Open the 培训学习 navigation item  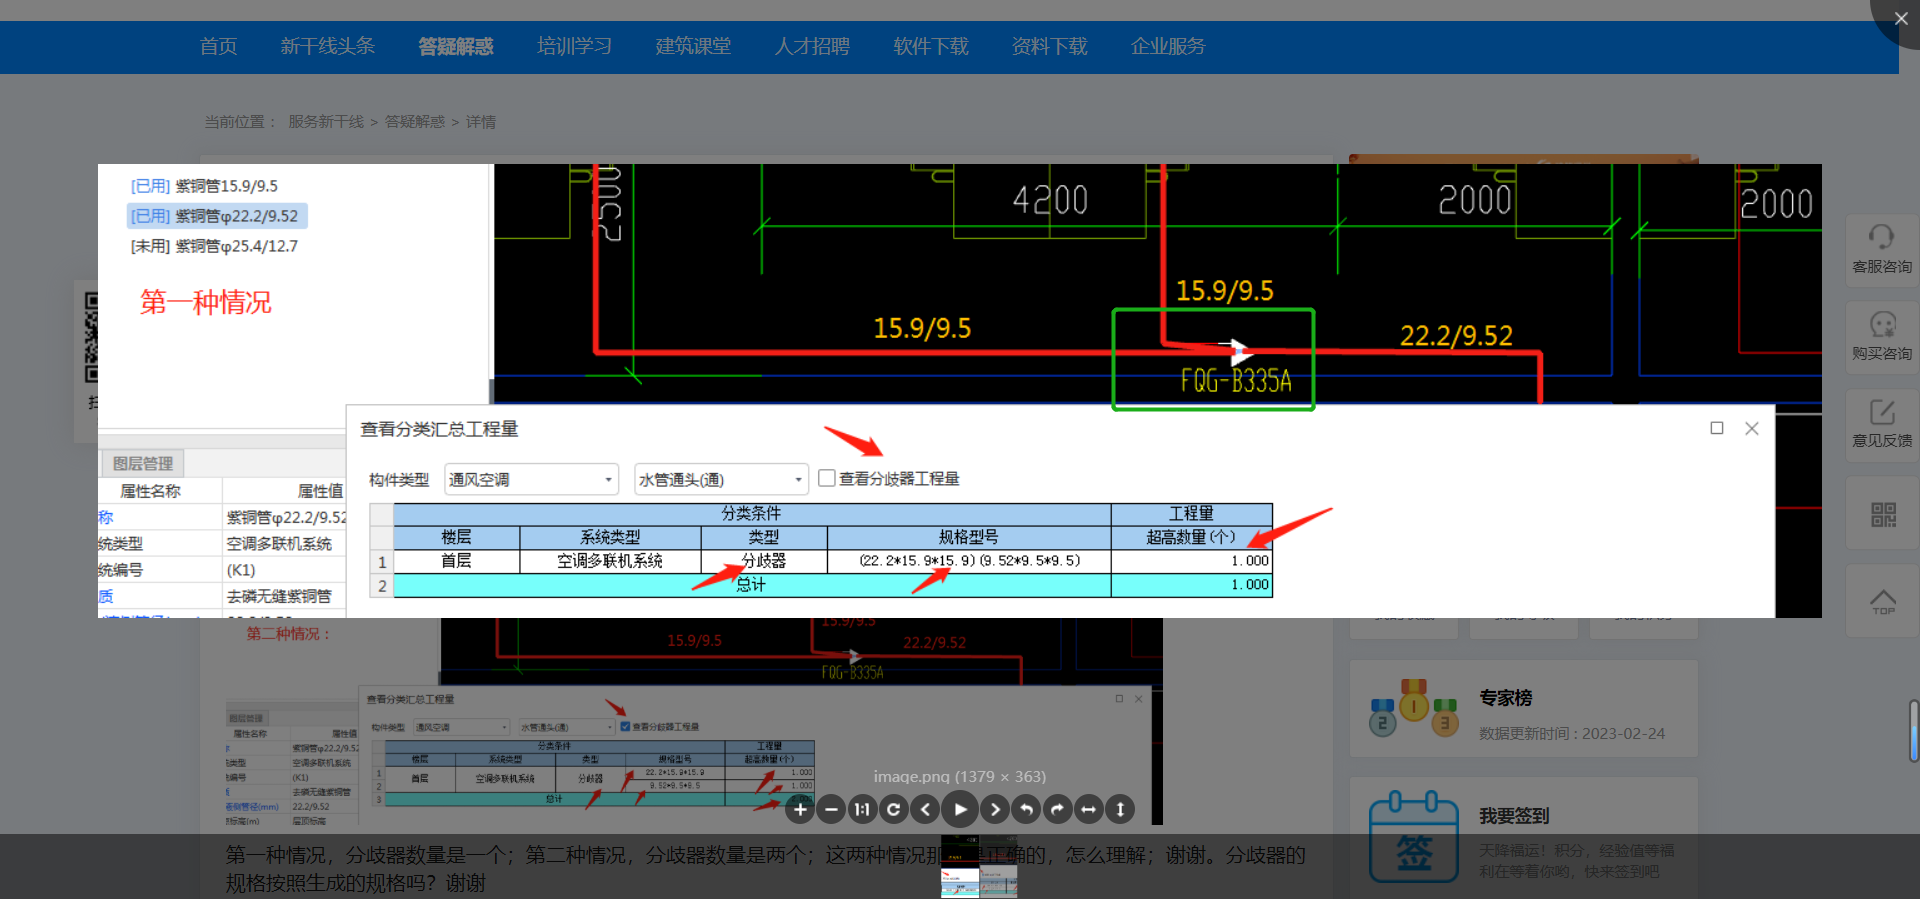click(x=574, y=46)
